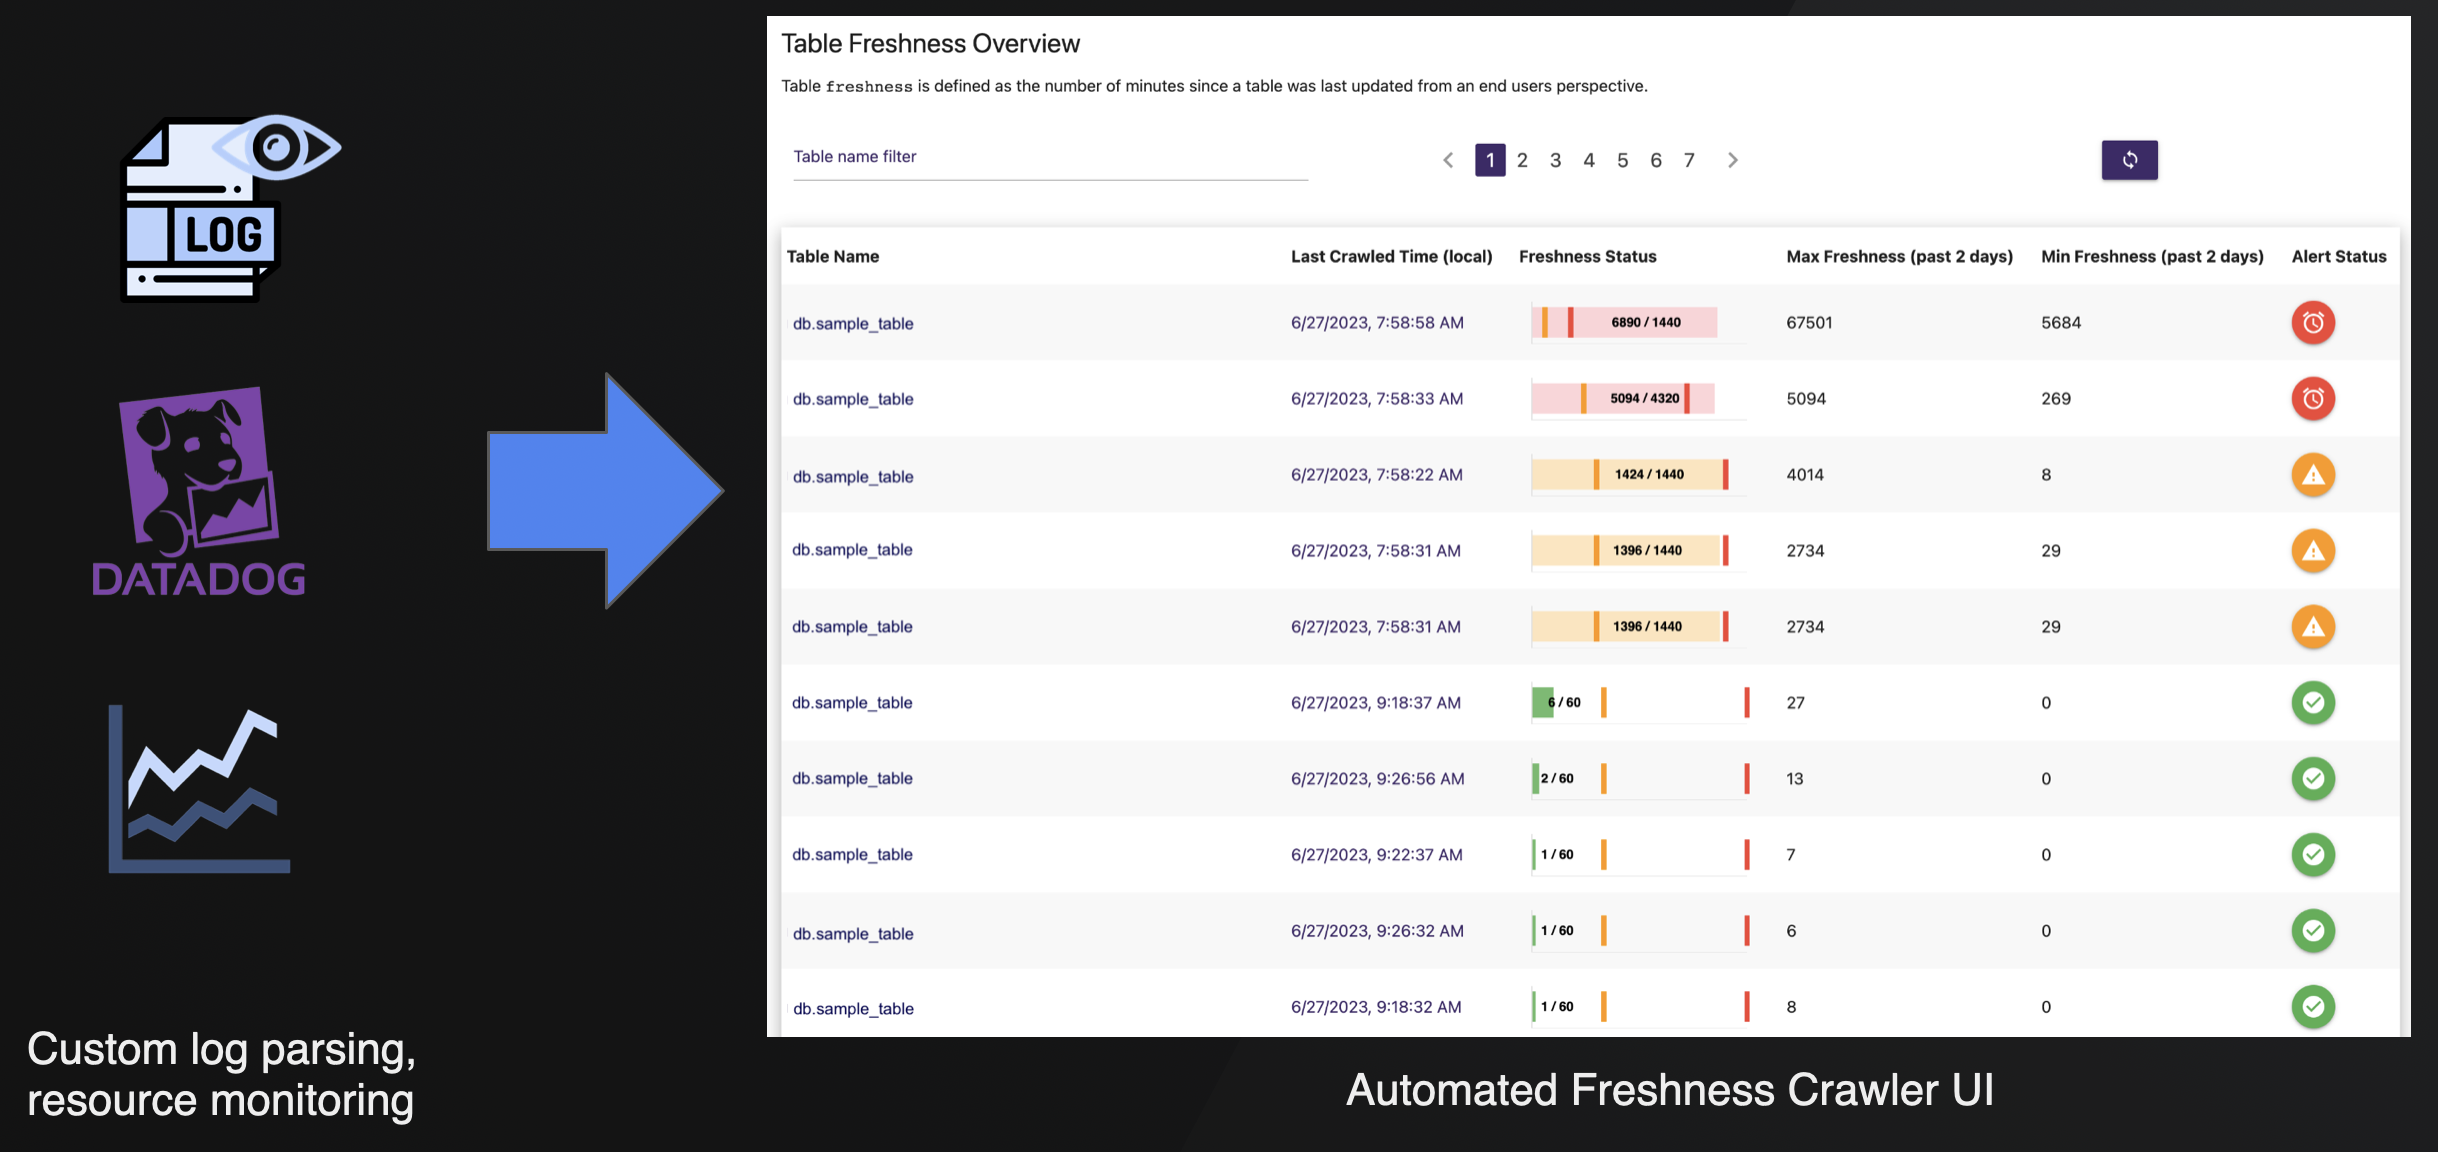Click the 5094 / 4320 freshness bar
The image size is (2438, 1152).
coord(1623,399)
